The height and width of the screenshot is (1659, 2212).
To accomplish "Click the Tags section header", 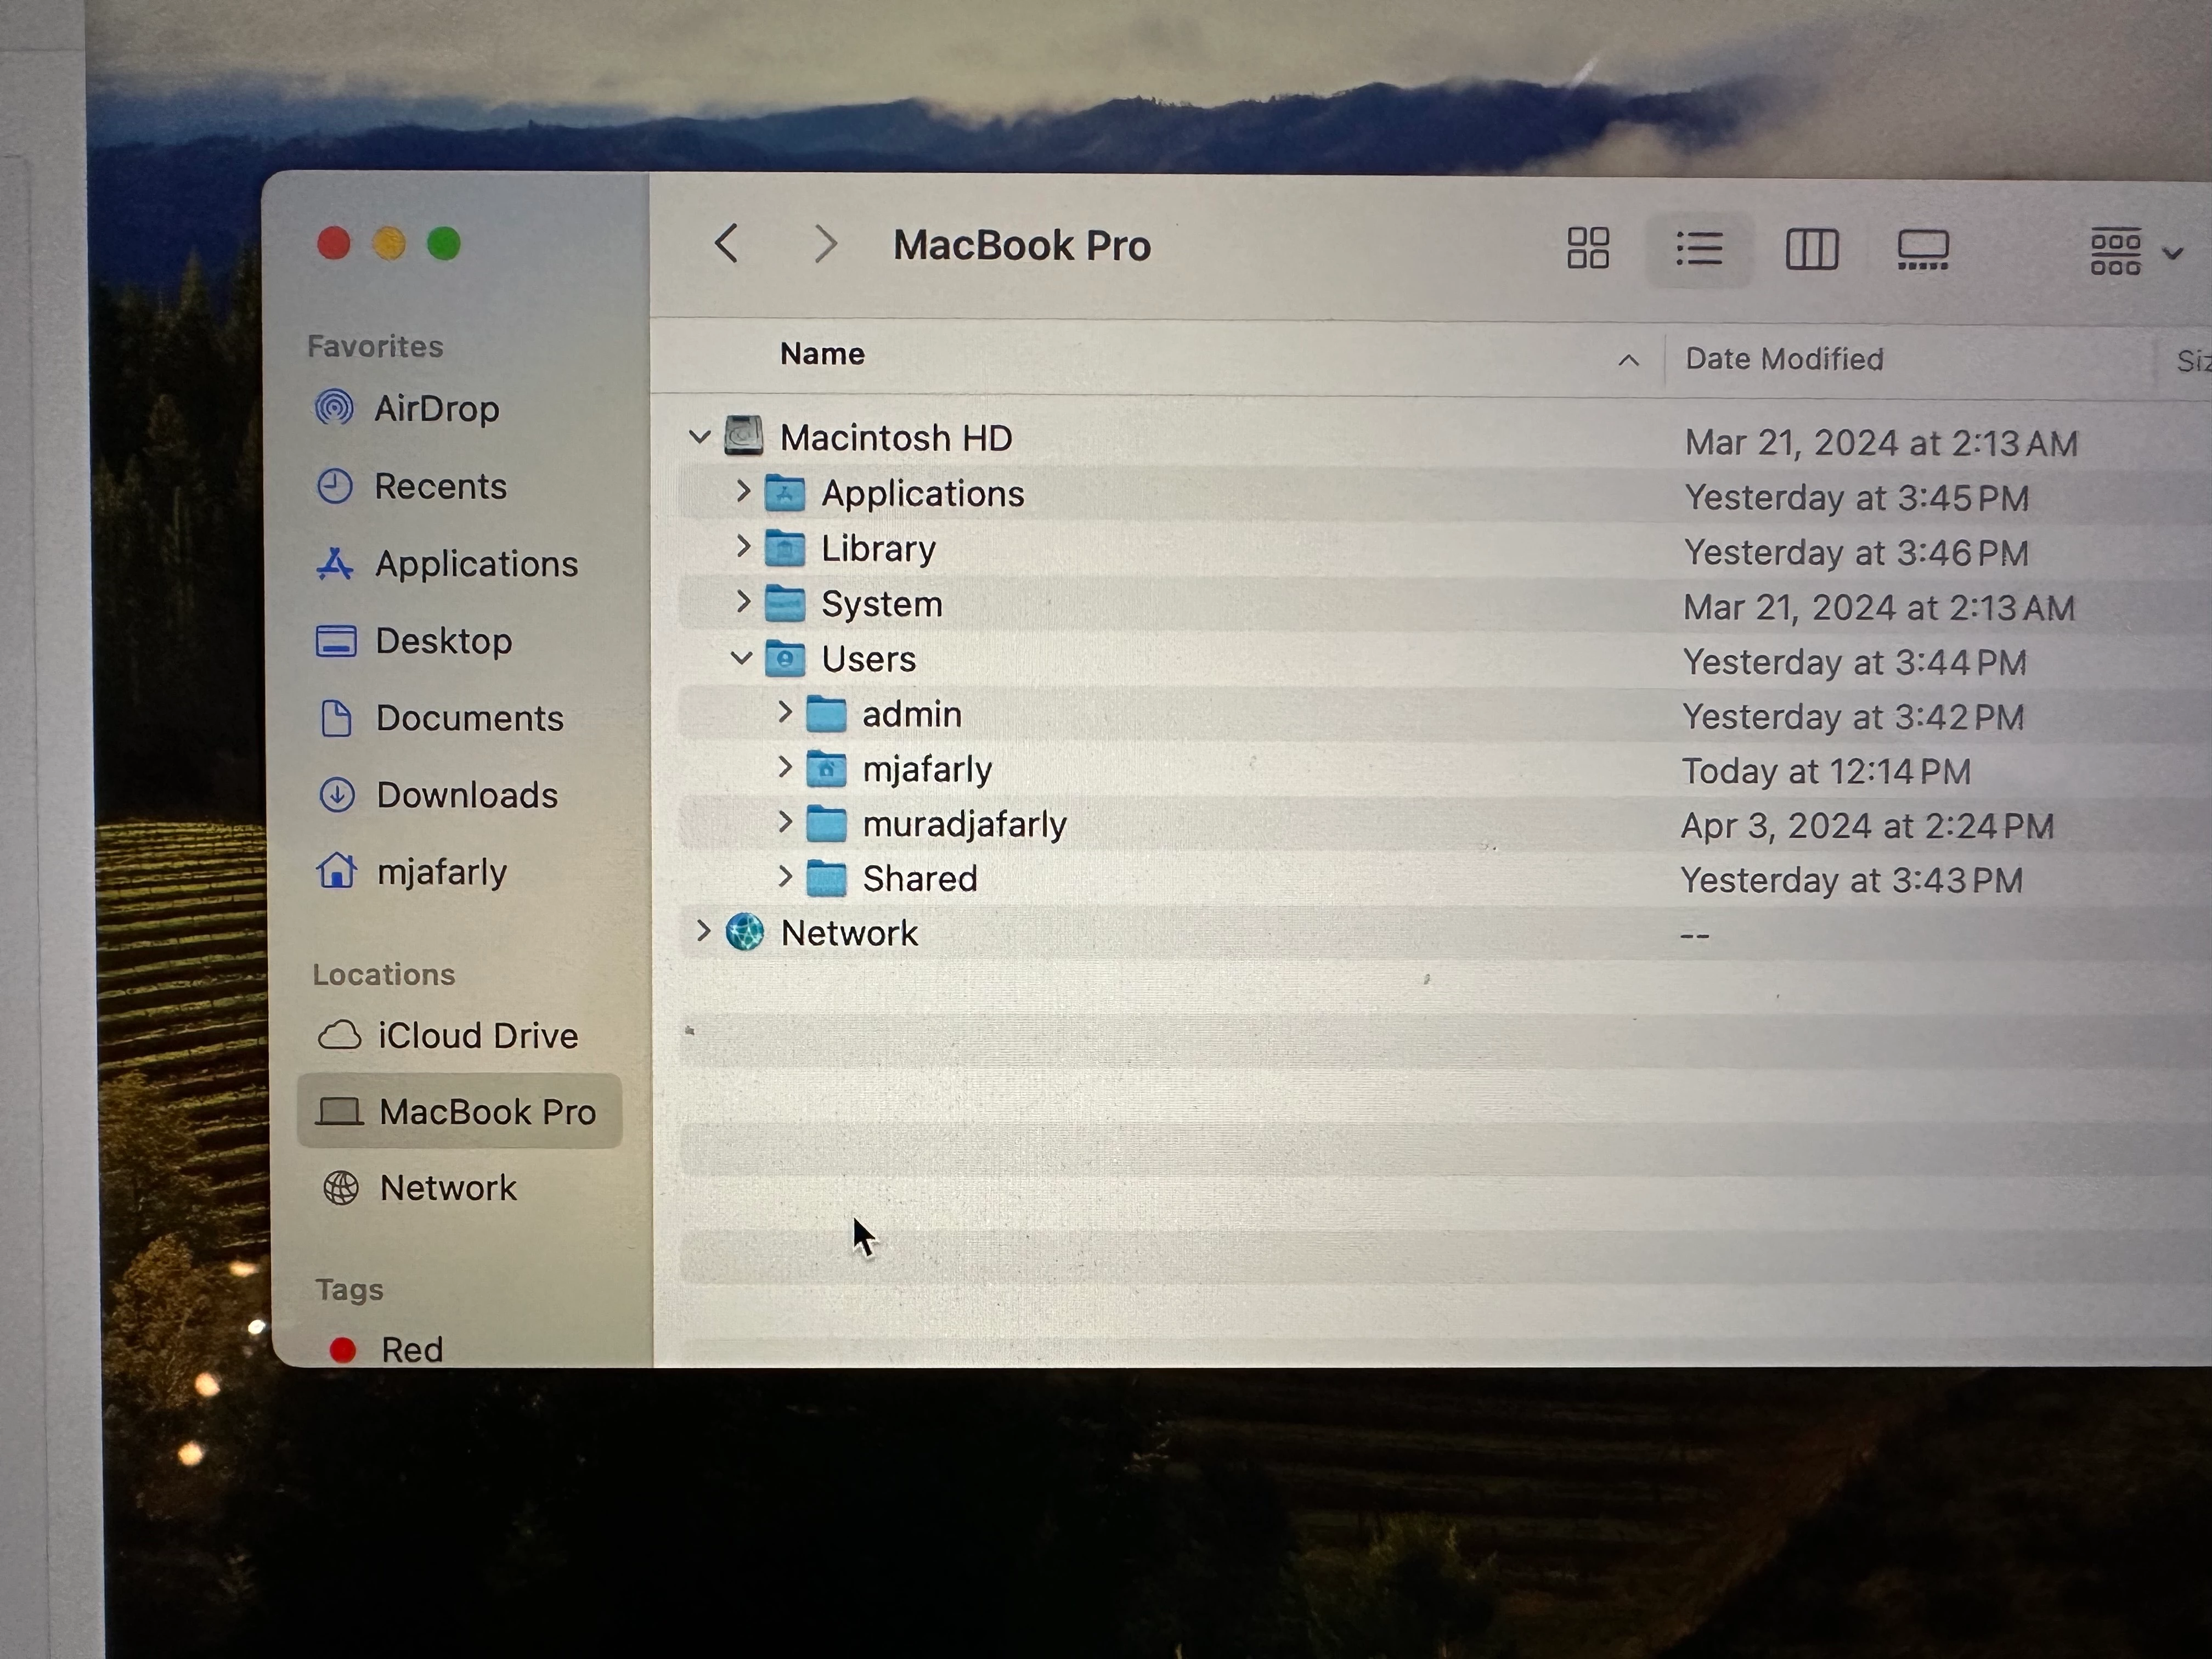I will (x=350, y=1290).
